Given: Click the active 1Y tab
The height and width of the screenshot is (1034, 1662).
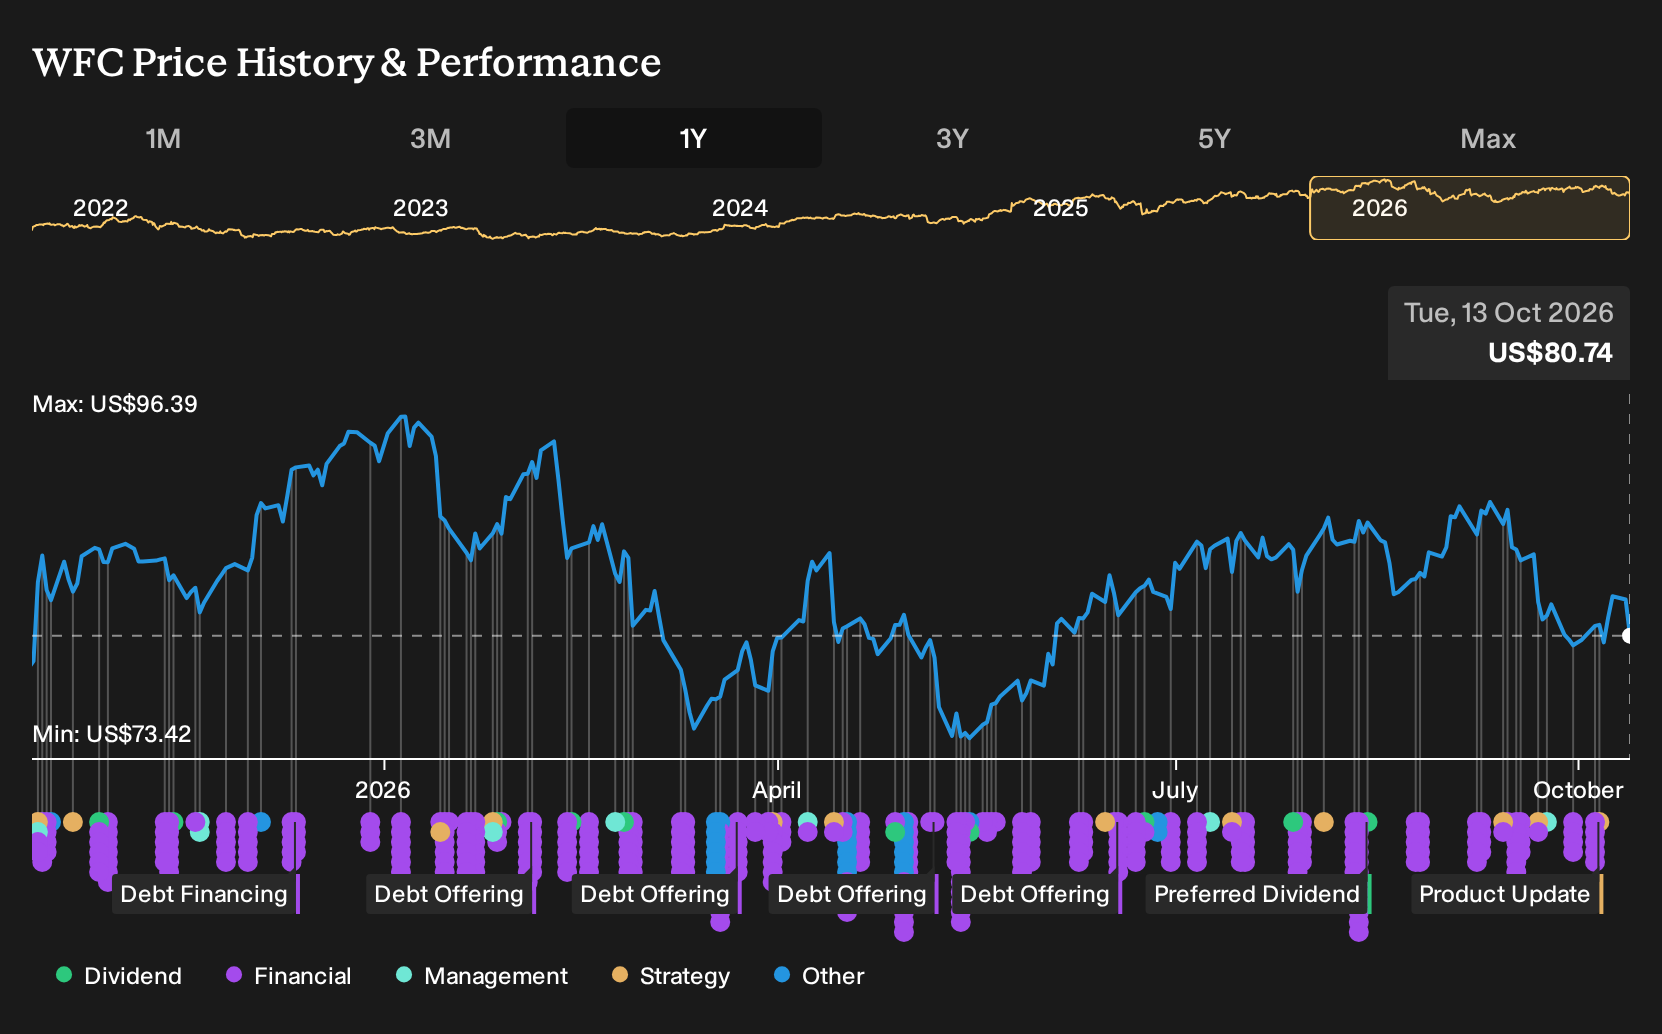Looking at the screenshot, I should [x=693, y=138].
